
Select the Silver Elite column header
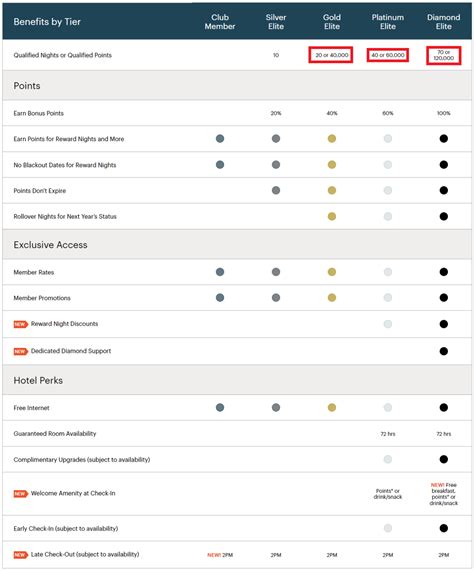click(276, 22)
